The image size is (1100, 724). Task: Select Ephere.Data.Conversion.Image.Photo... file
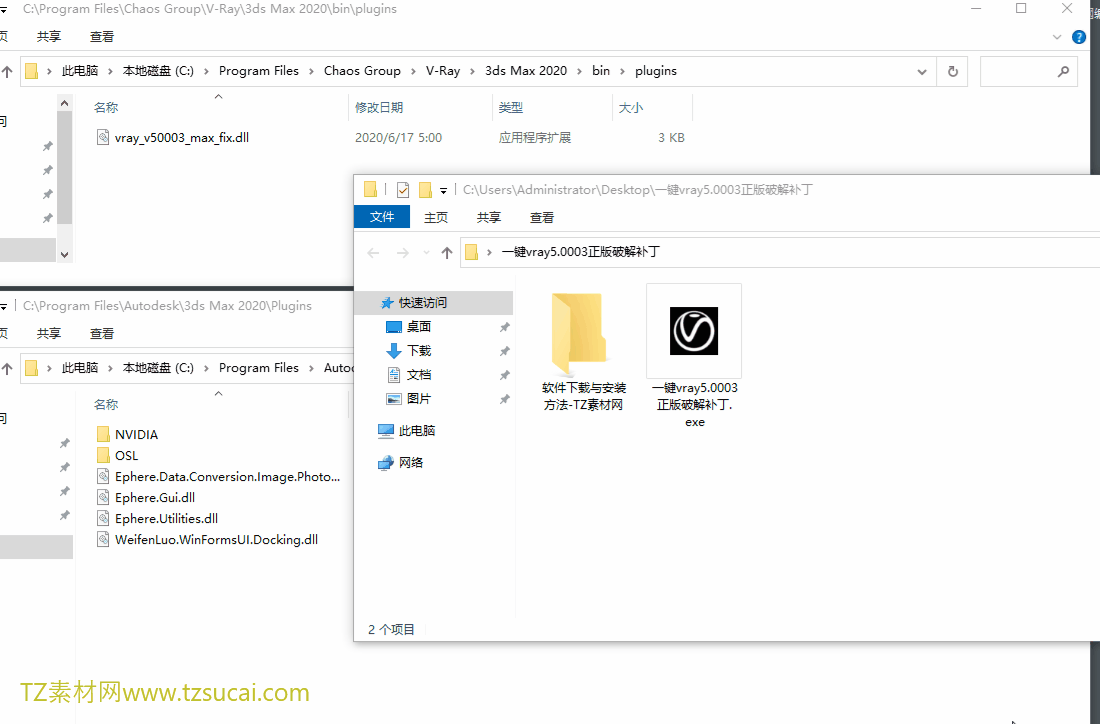pyautogui.click(x=227, y=476)
